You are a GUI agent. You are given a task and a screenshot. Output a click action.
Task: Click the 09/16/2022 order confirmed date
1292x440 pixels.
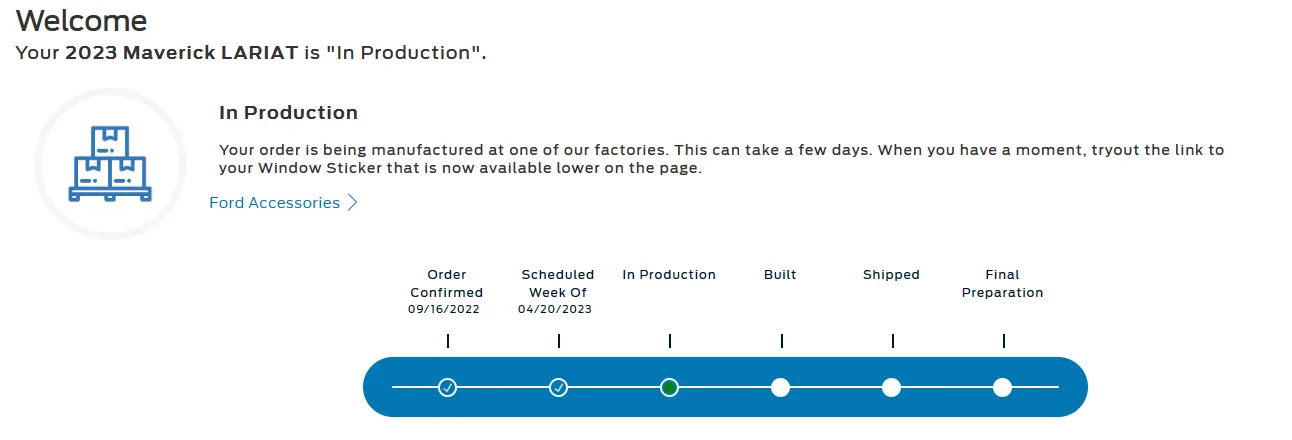(x=444, y=309)
